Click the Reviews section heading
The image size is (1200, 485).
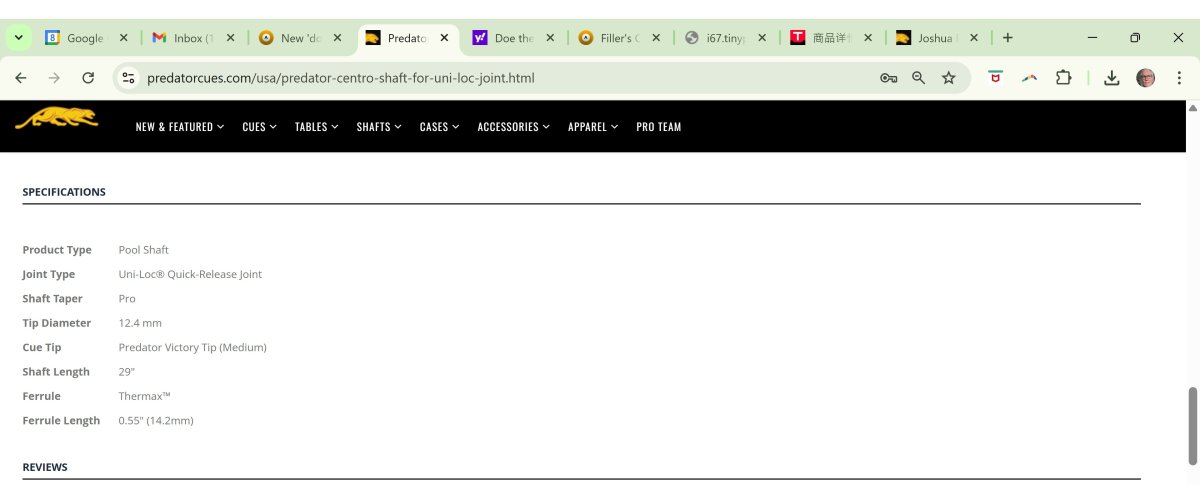tap(45, 467)
